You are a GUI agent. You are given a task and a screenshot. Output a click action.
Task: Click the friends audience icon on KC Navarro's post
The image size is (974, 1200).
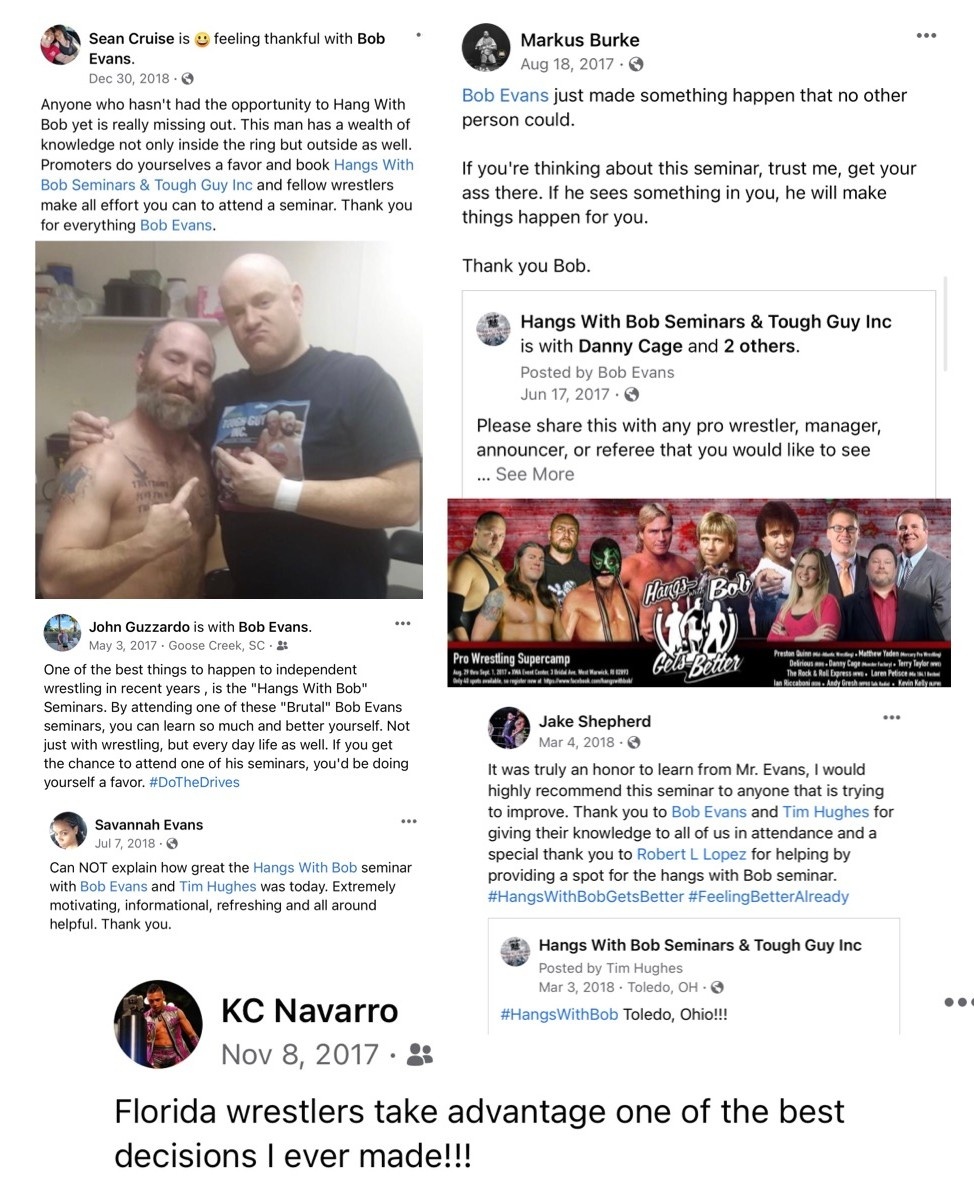coord(421,1054)
